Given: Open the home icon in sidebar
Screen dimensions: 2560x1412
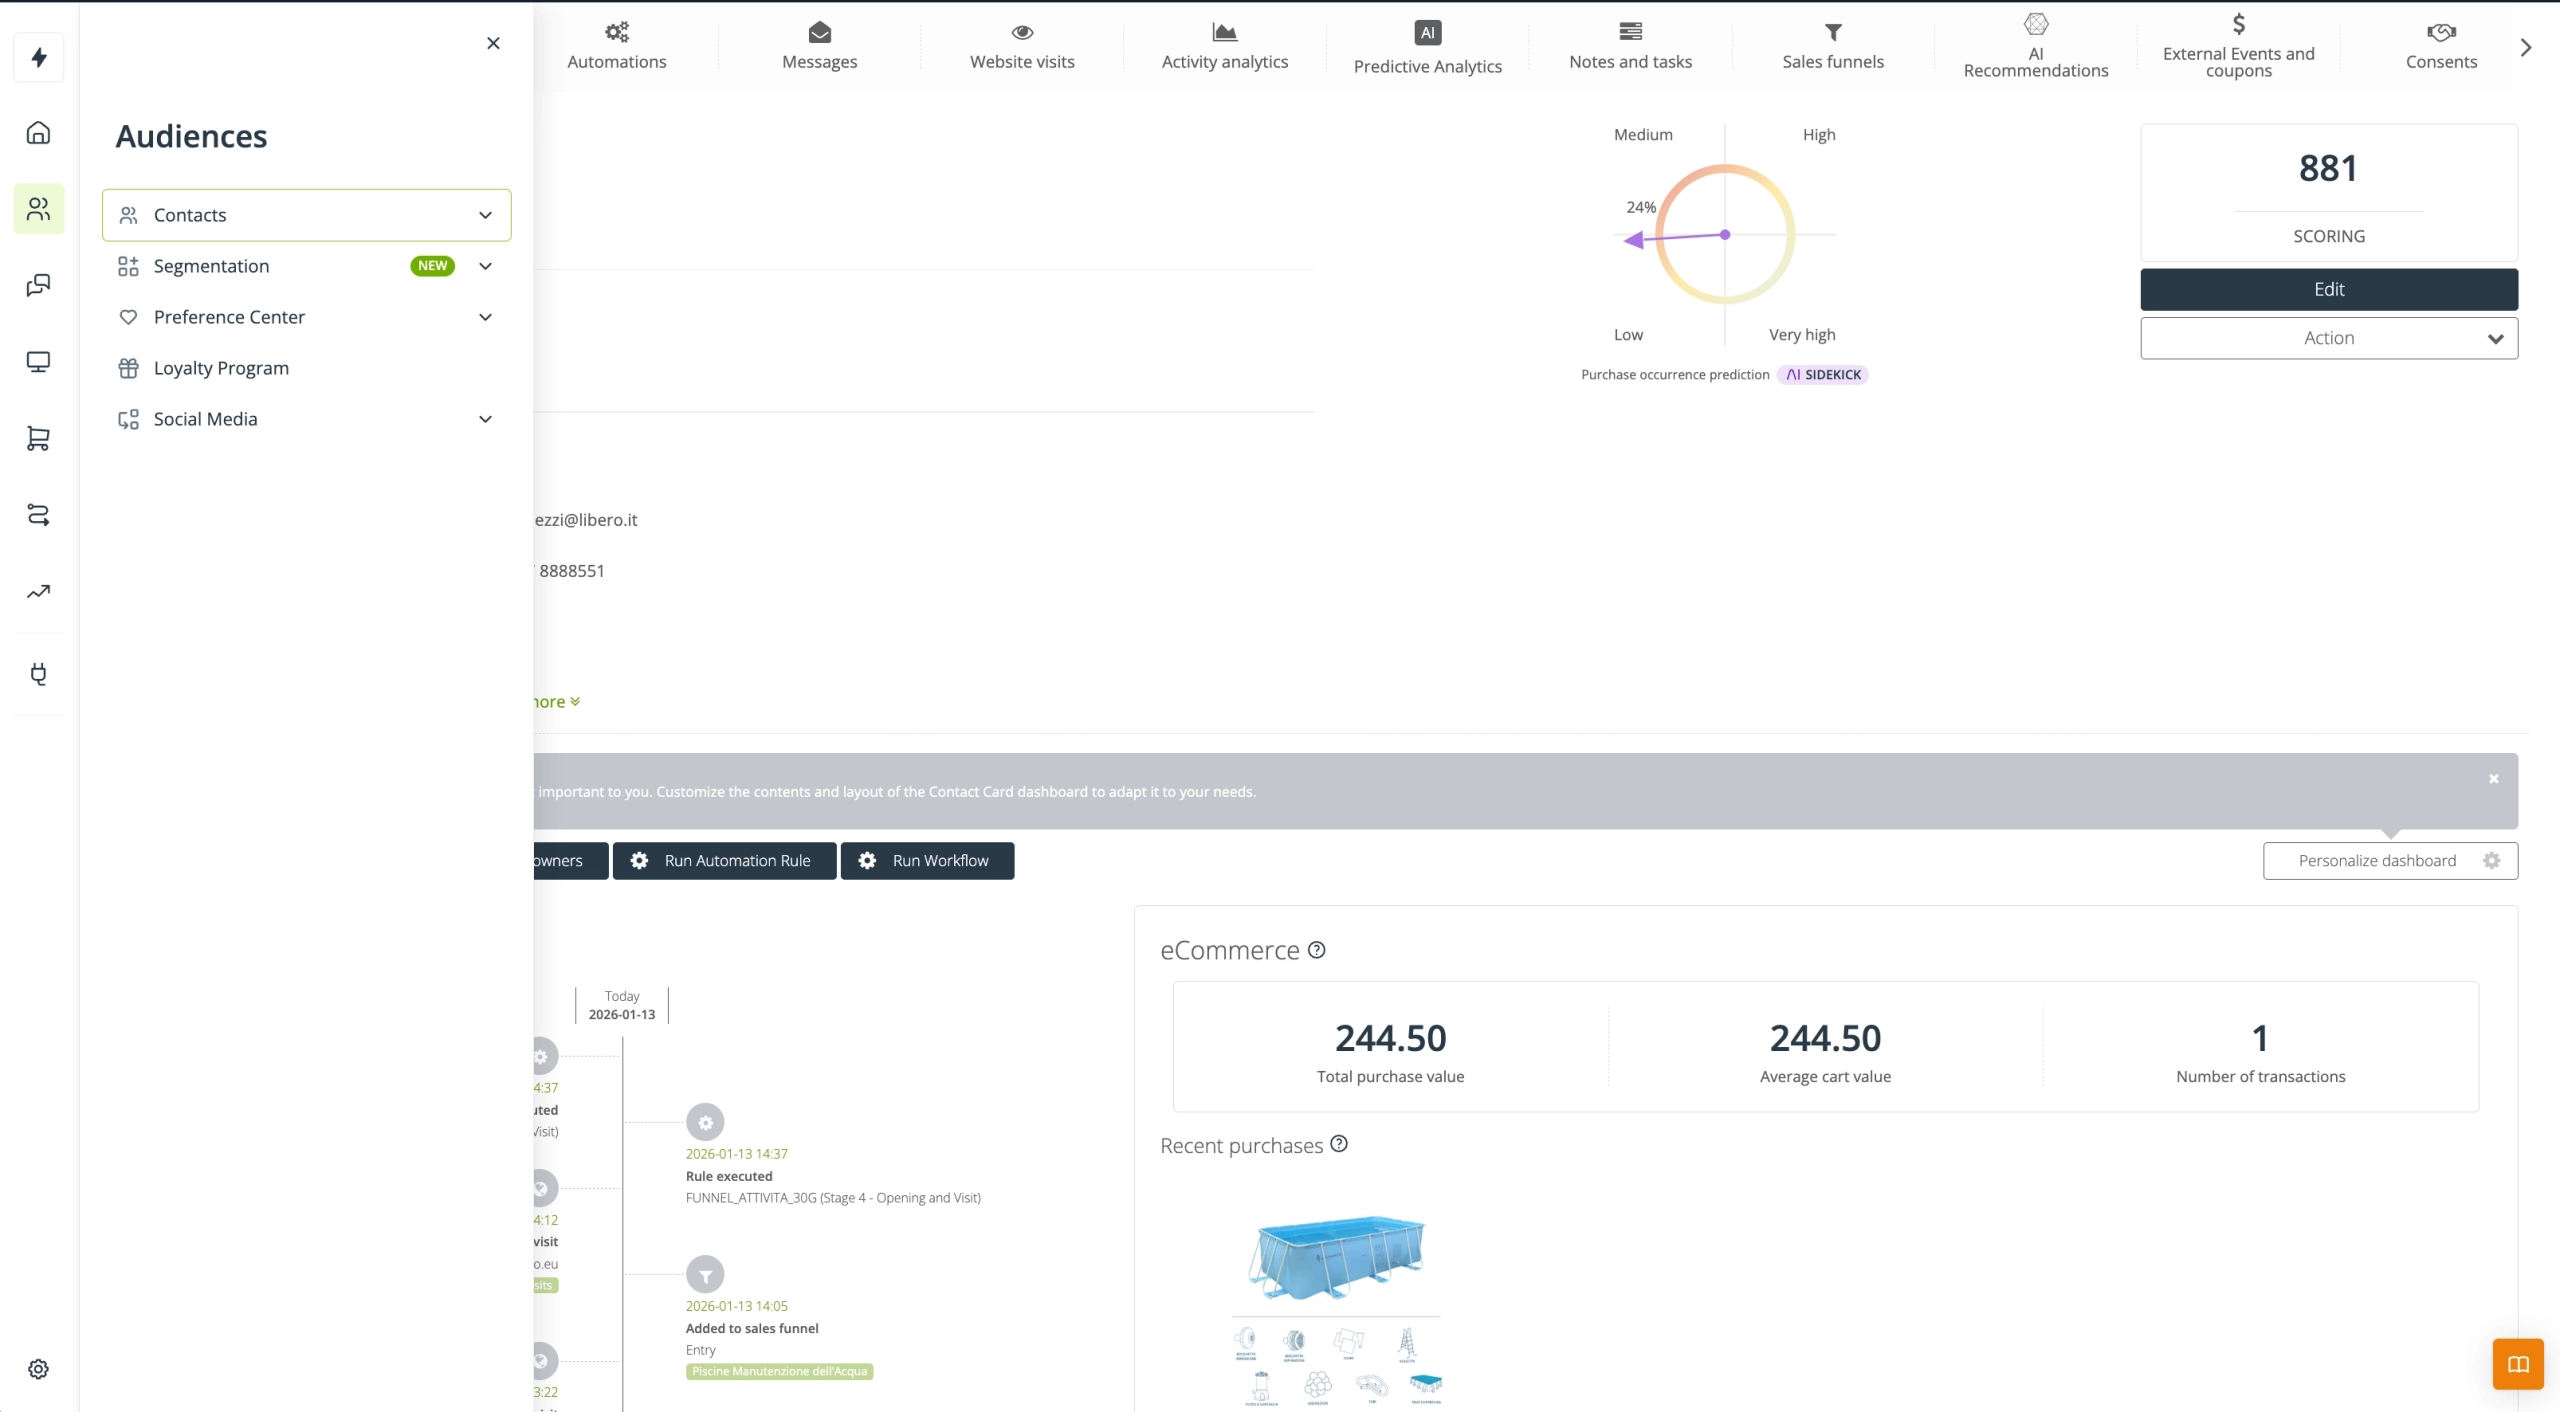Looking at the screenshot, I should click(x=39, y=133).
